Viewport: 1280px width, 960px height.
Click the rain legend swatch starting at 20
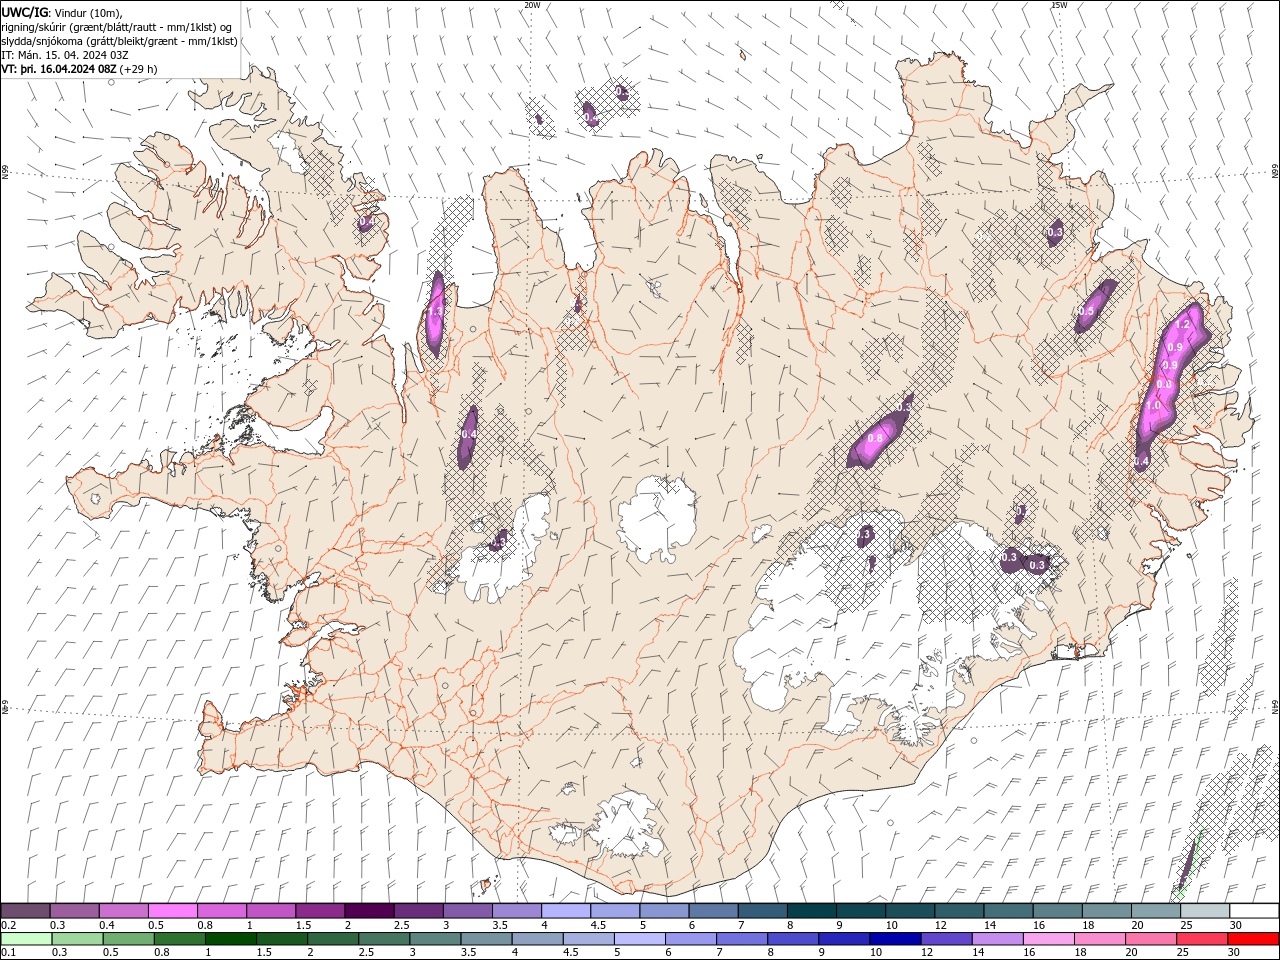coord(1150,939)
